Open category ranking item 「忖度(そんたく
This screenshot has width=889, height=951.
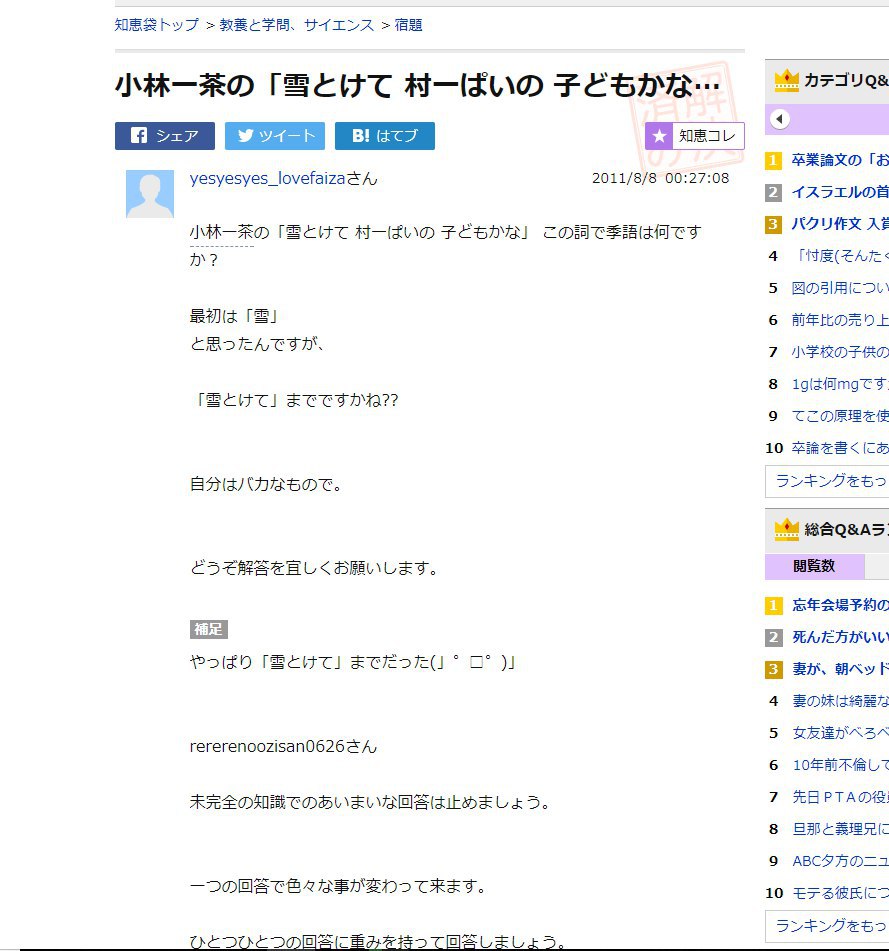point(840,256)
